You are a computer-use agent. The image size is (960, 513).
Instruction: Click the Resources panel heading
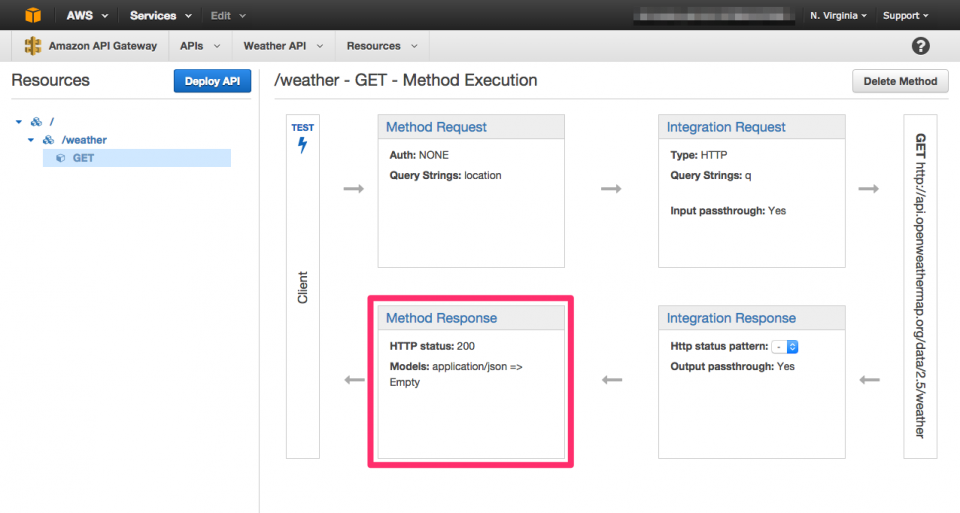[x=50, y=80]
